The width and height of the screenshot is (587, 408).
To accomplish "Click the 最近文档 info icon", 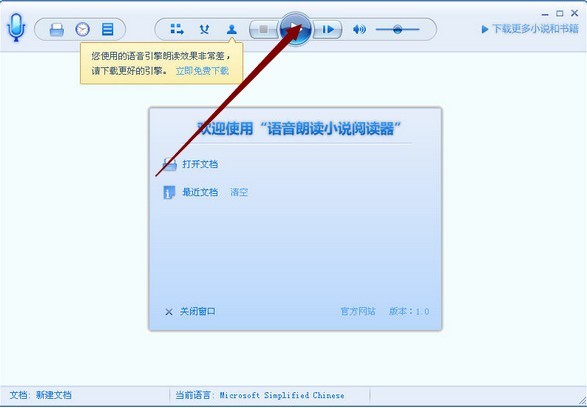I will (x=169, y=193).
